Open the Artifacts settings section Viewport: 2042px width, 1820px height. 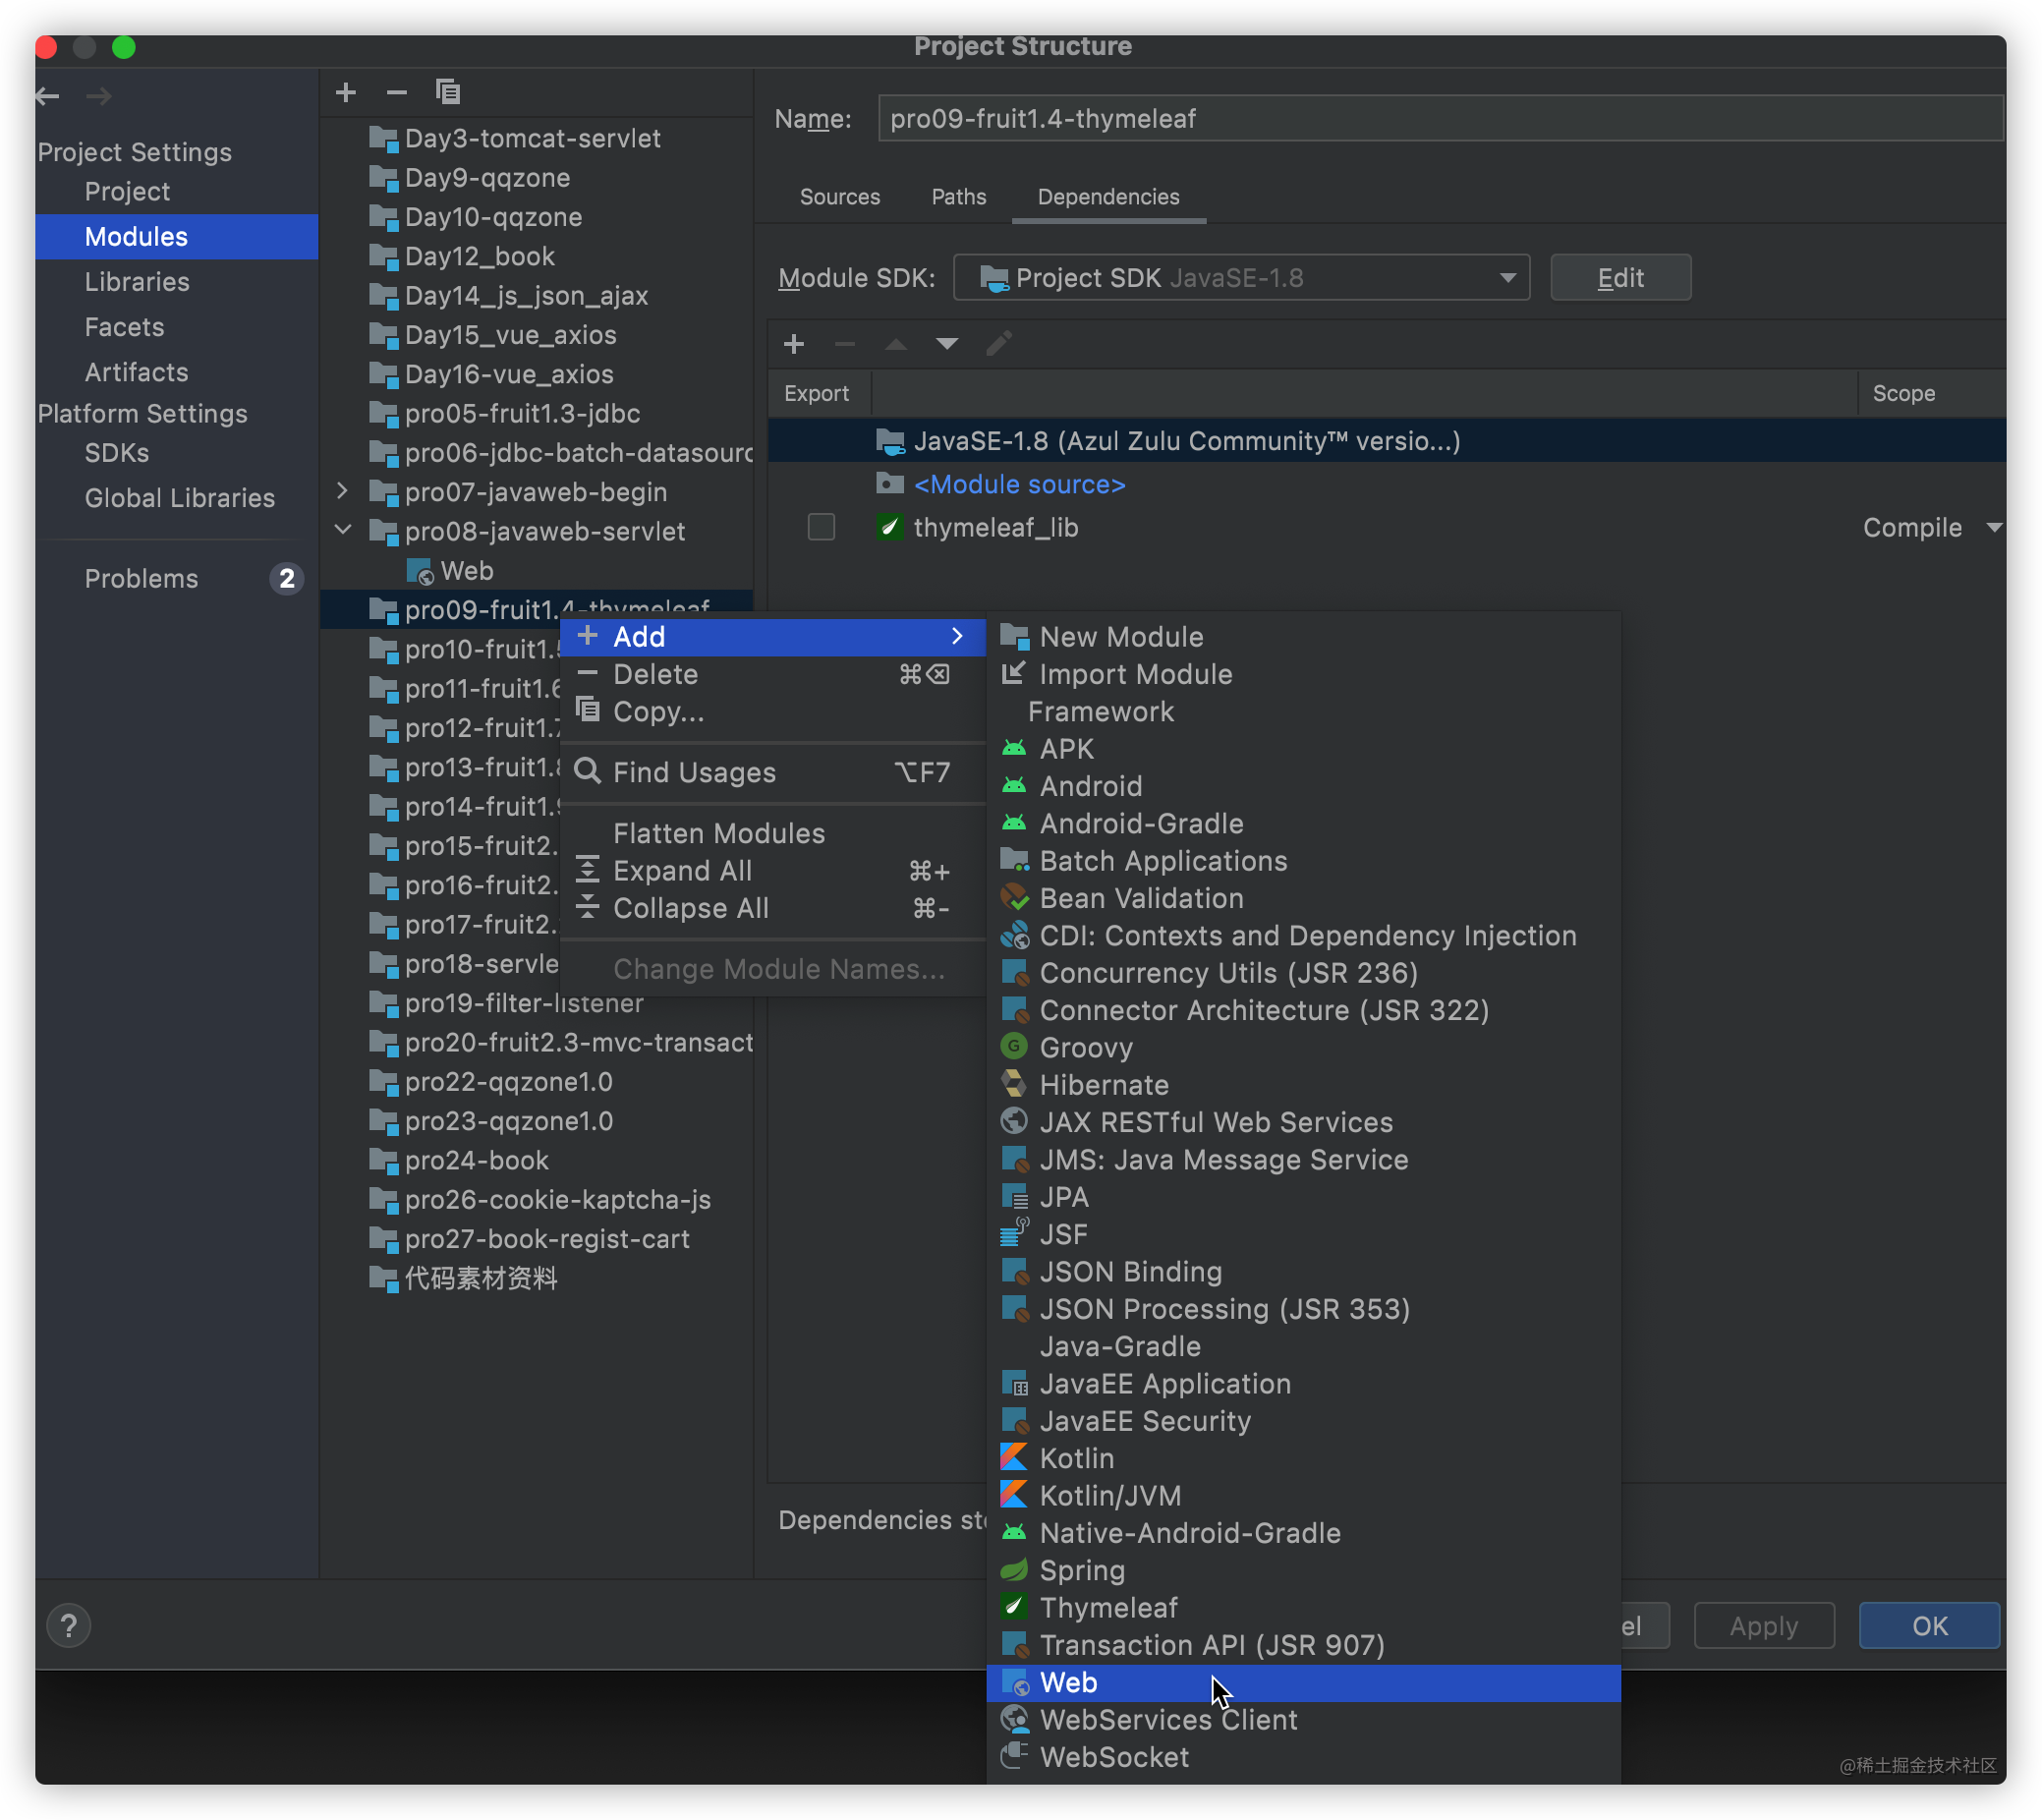[137, 373]
